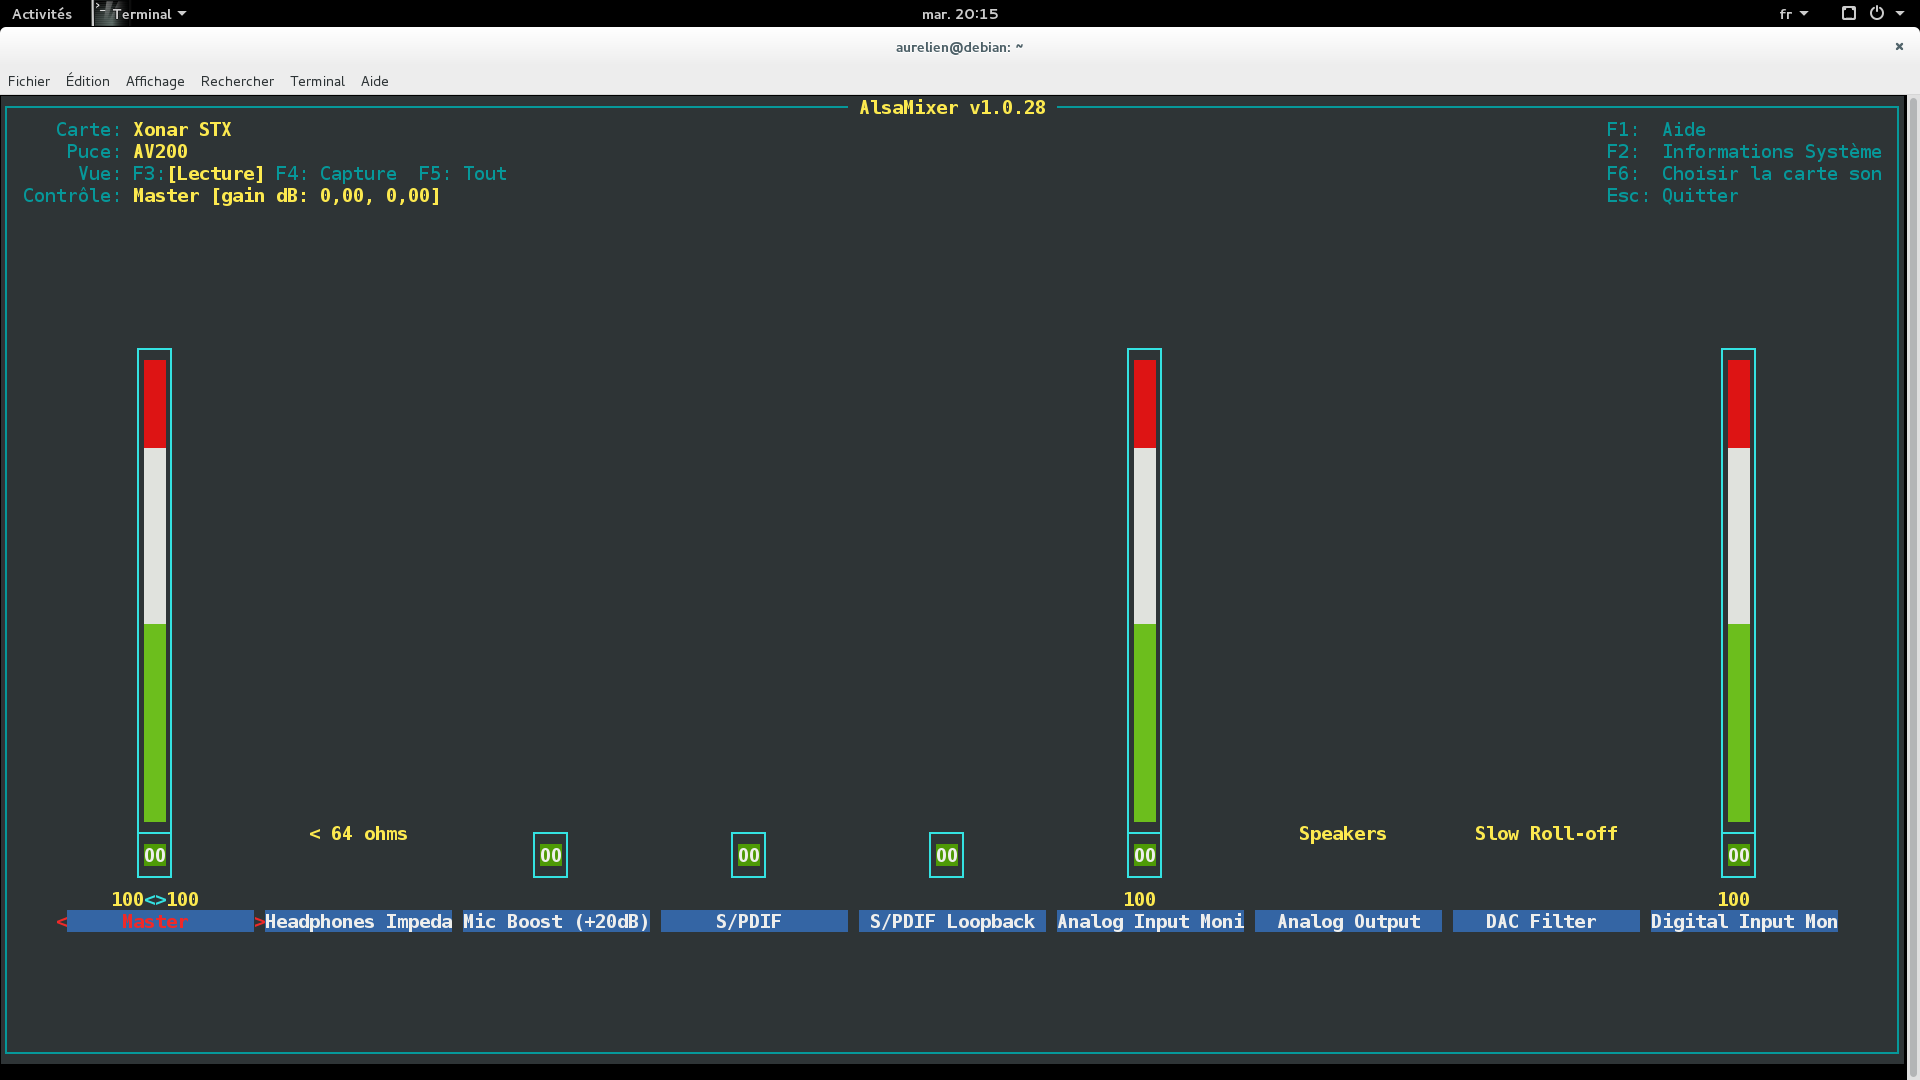The height and width of the screenshot is (1080, 1920).
Task: Click the Analog Output channel label
Action: click(x=1348, y=921)
